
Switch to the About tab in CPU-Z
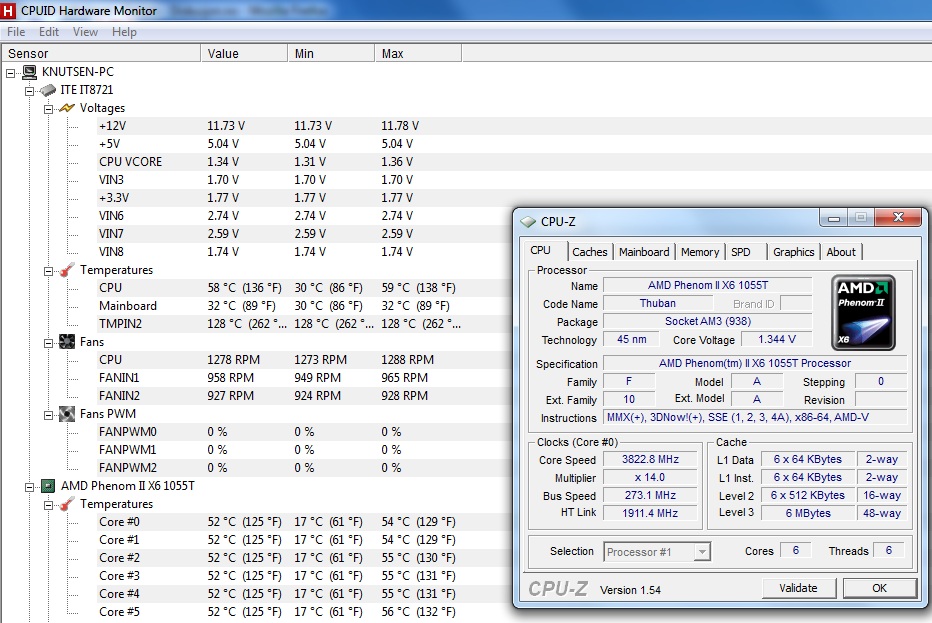tap(841, 252)
